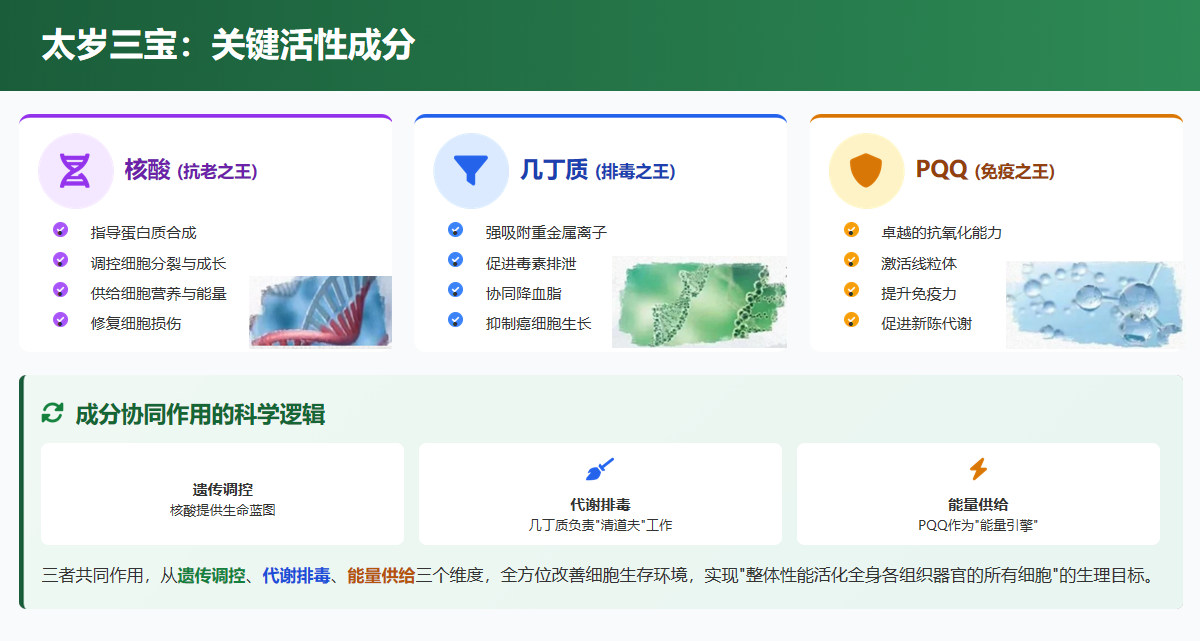Image resolution: width=1200 pixels, height=641 pixels.
Task: Click the 核酸 (抗老之王) heading
Action: (x=191, y=170)
